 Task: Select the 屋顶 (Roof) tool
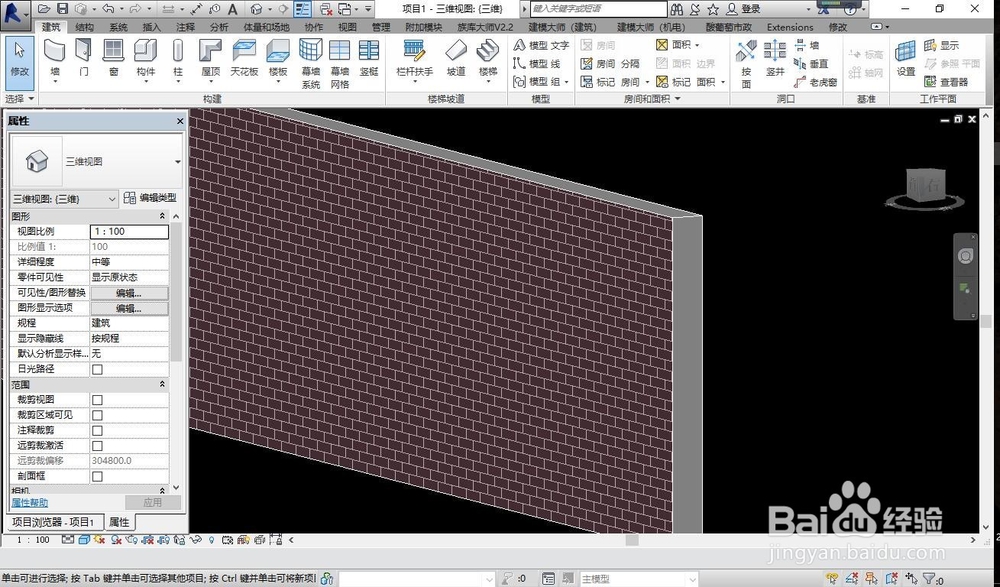(x=210, y=59)
